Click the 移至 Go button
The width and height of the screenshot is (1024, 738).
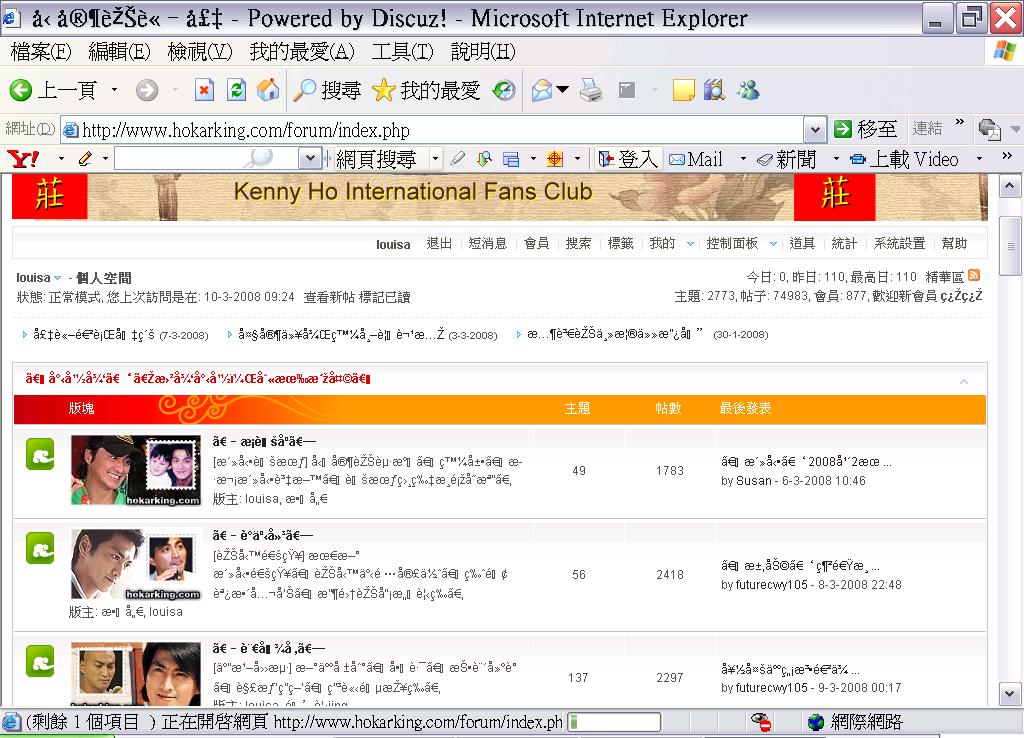tap(865, 129)
